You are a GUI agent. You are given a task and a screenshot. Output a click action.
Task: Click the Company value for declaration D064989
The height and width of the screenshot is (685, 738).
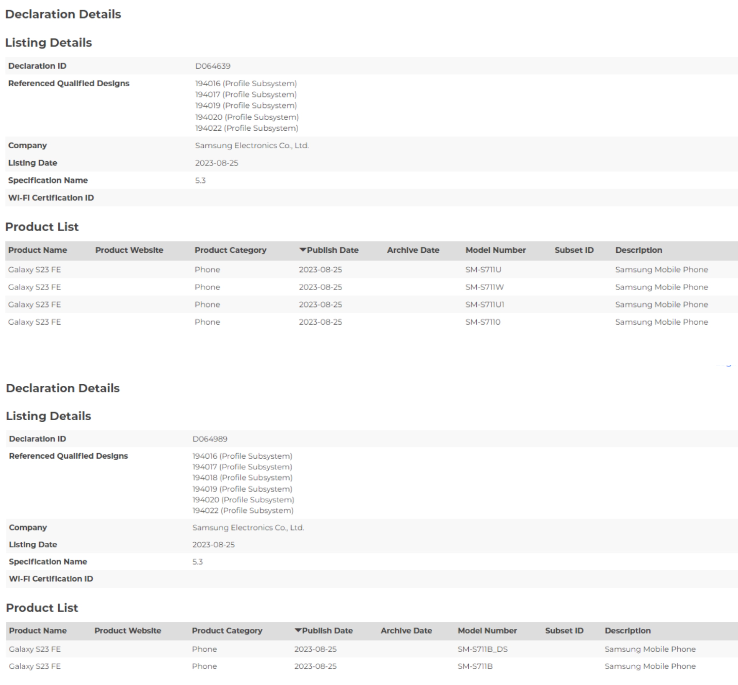point(248,528)
